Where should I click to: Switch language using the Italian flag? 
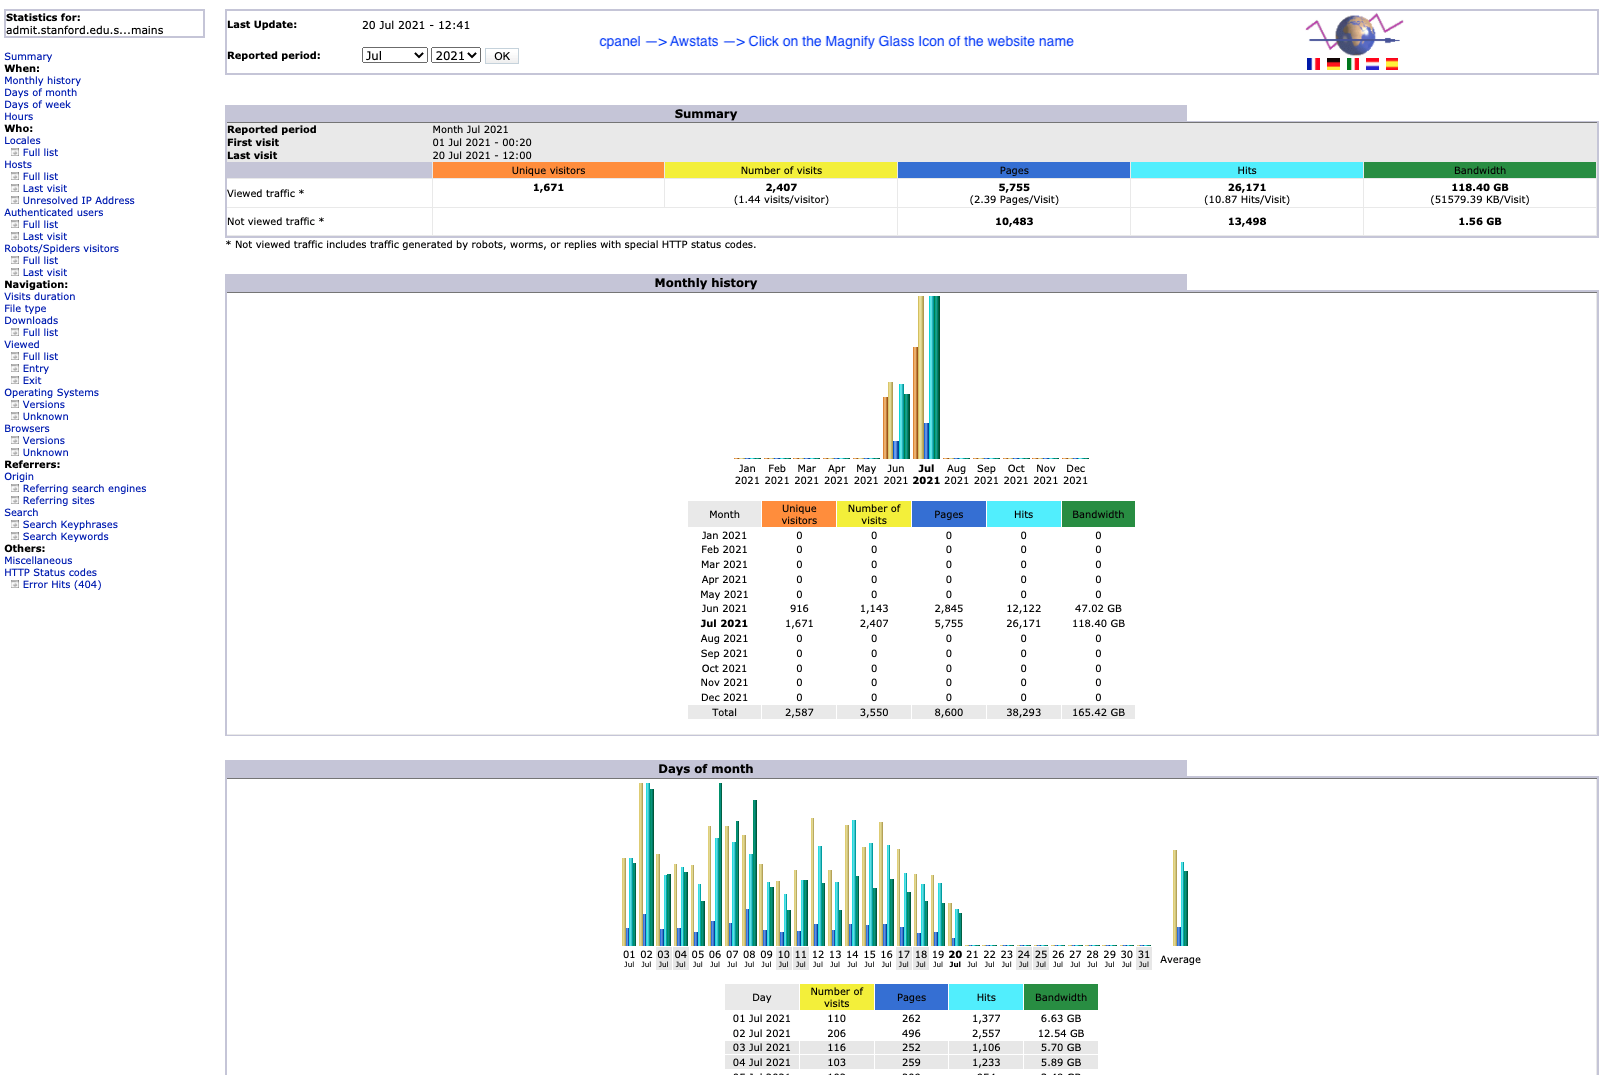[x=1353, y=64]
